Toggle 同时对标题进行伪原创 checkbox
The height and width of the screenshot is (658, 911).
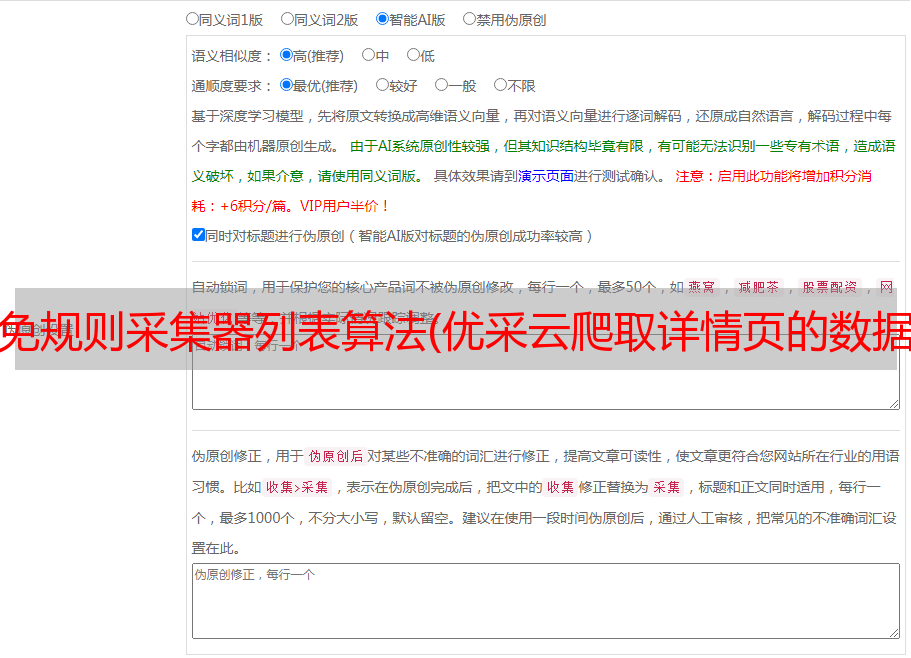pyautogui.click(x=198, y=235)
